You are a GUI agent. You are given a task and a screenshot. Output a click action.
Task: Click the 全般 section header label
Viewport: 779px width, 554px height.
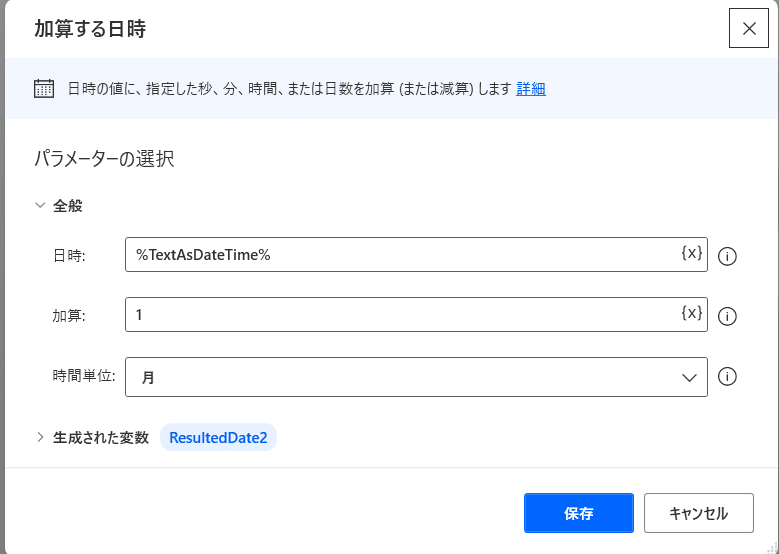pos(68,205)
